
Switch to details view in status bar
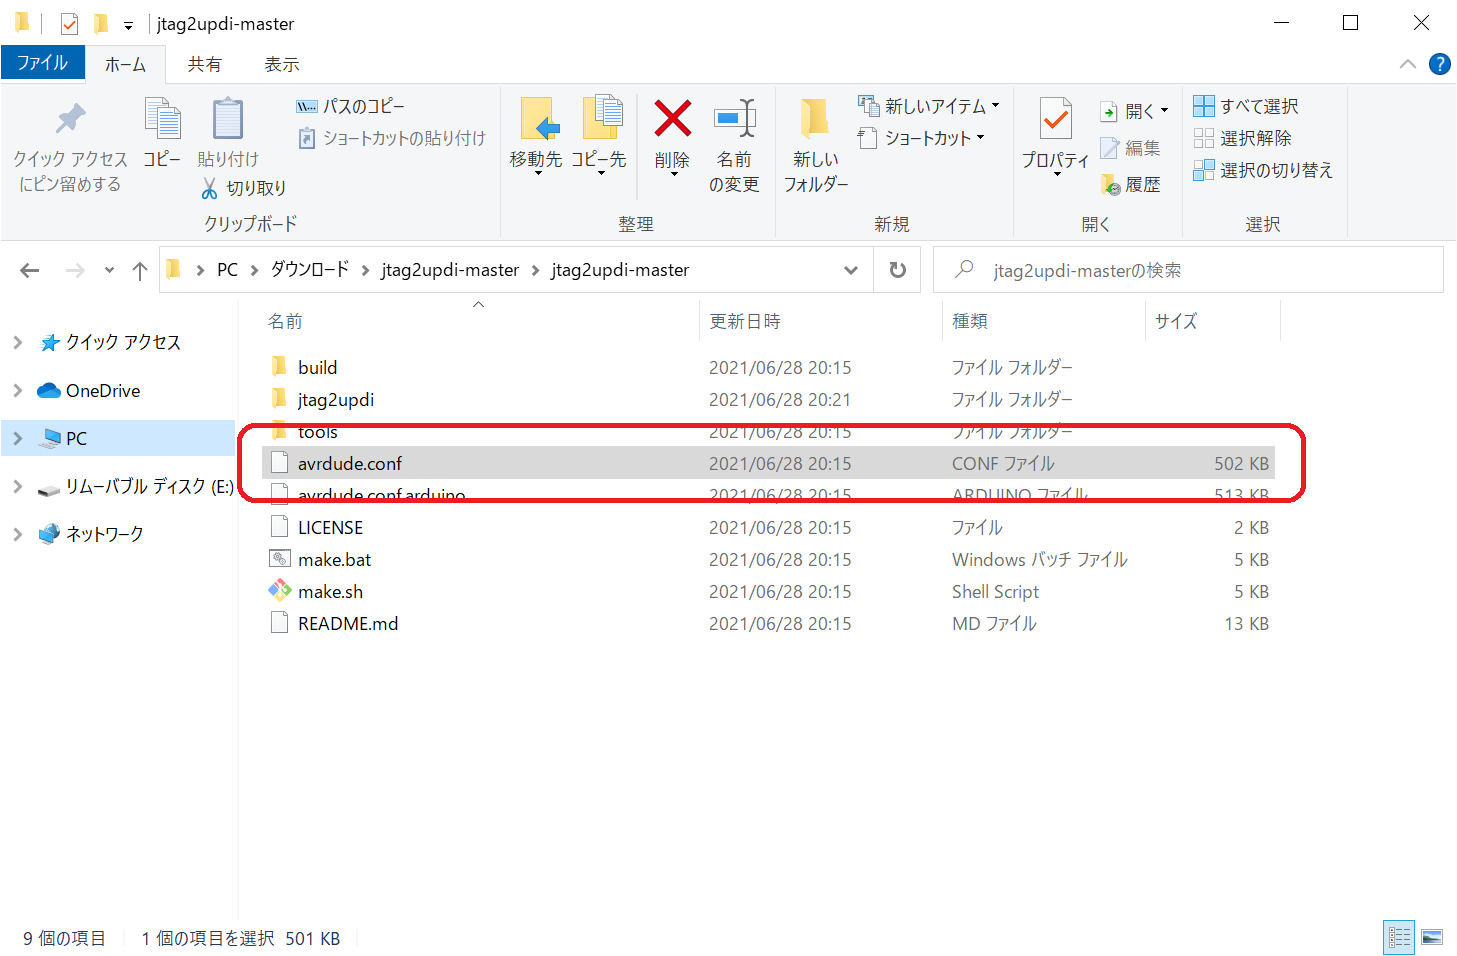click(1399, 937)
